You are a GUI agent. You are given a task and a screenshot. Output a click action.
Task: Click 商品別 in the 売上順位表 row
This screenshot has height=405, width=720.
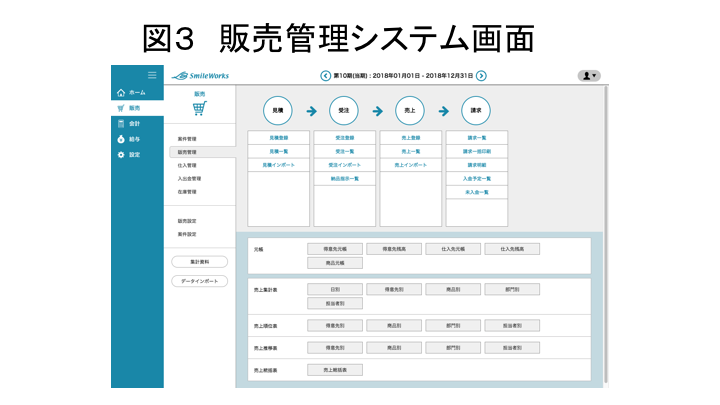(394, 326)
